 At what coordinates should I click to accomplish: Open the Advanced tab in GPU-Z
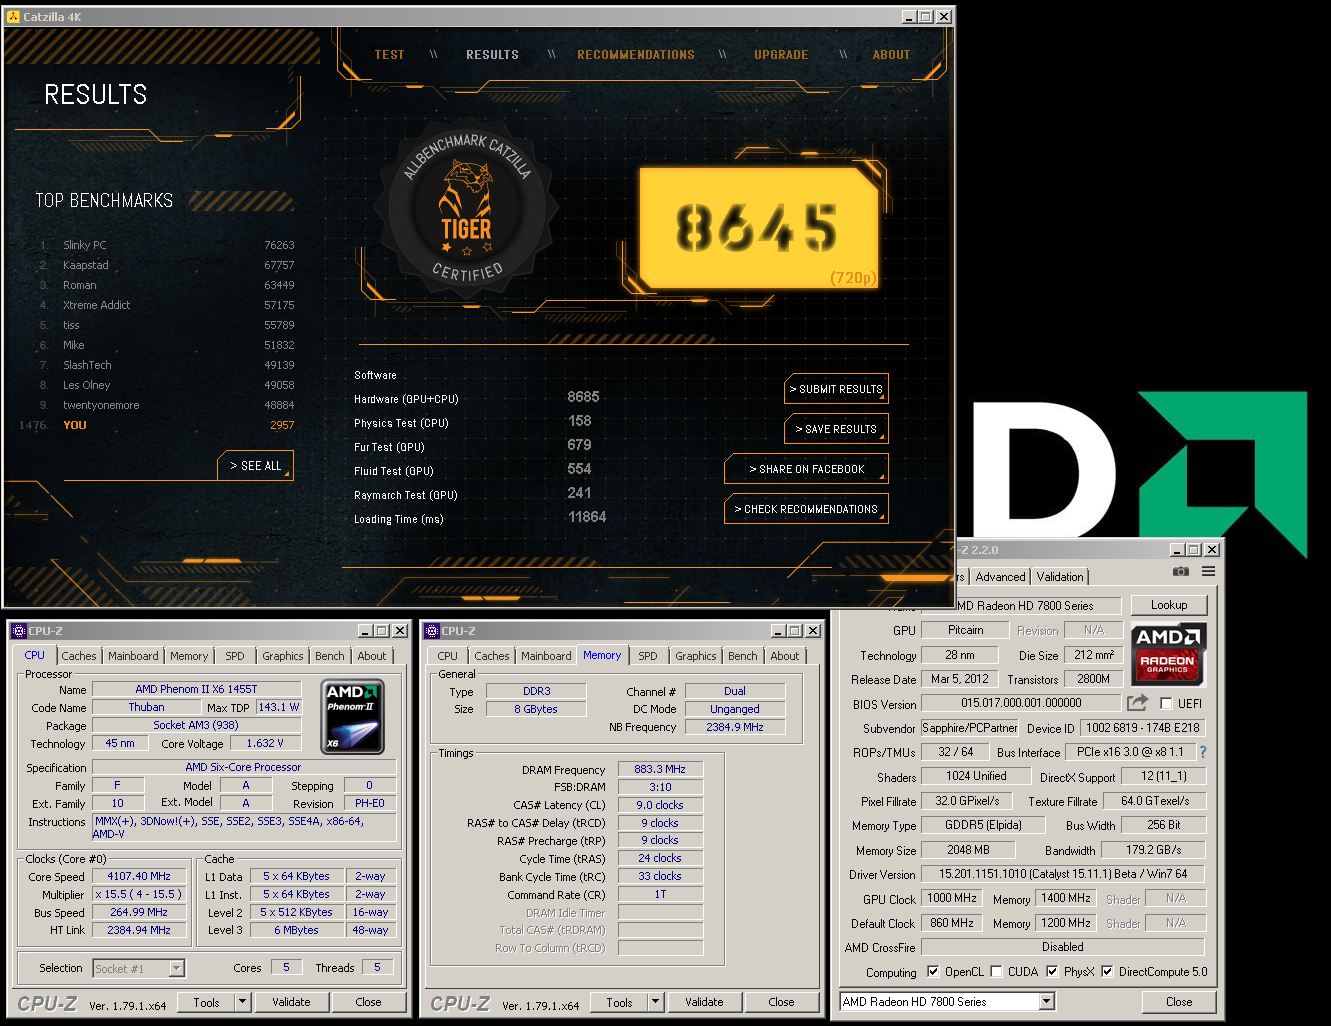(x=1000, y=577)
